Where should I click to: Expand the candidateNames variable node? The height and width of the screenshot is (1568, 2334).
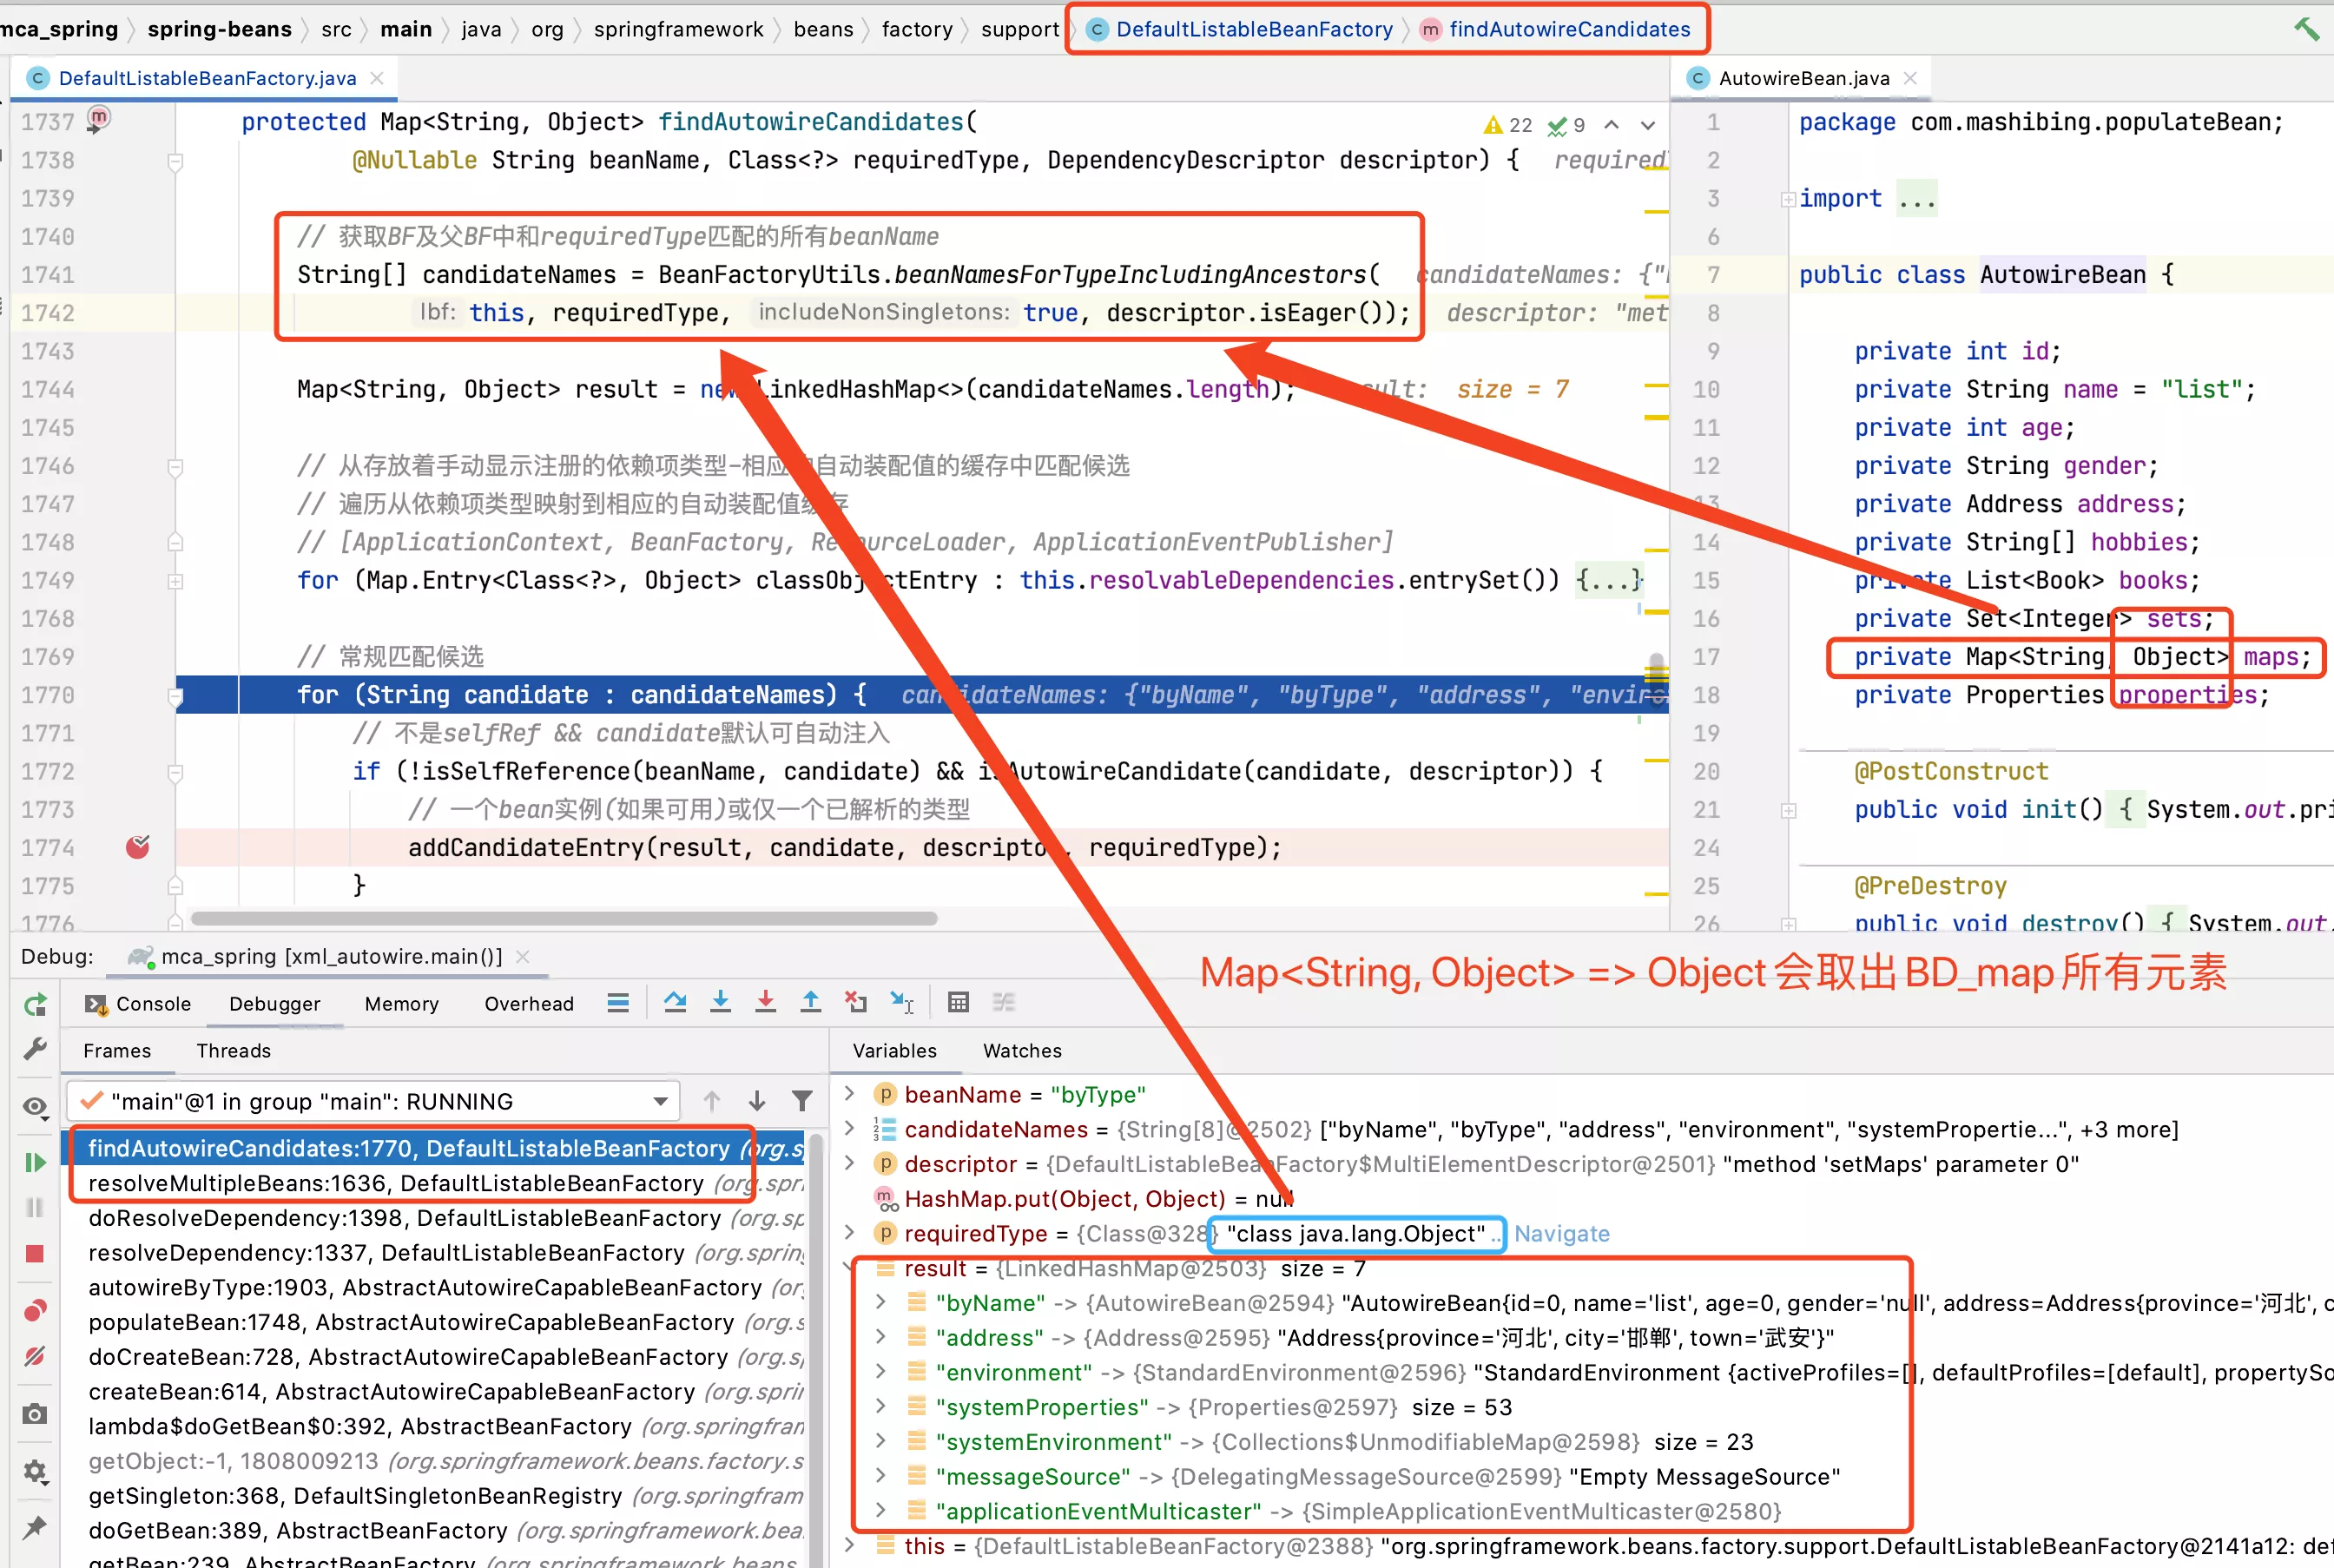pos(849,1129)
